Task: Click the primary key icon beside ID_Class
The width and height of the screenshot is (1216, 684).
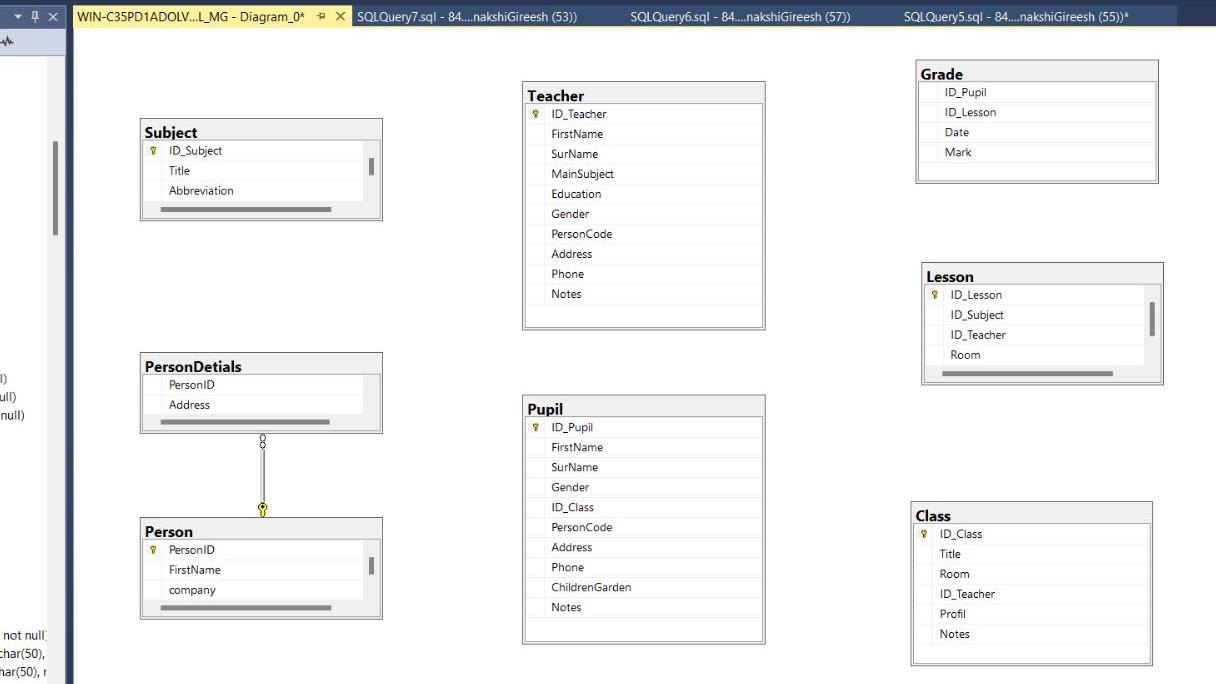Action: [923, 534]
